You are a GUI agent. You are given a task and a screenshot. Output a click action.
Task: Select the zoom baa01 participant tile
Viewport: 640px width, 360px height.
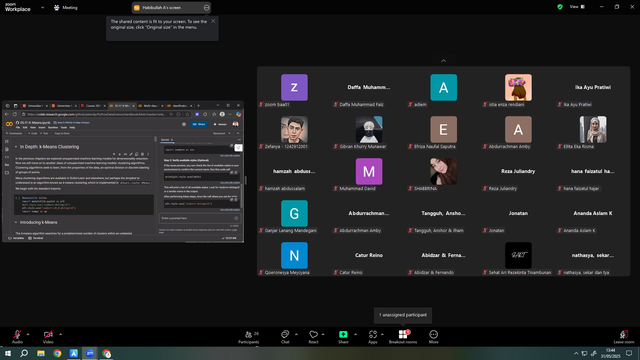(x=294, y=87)
